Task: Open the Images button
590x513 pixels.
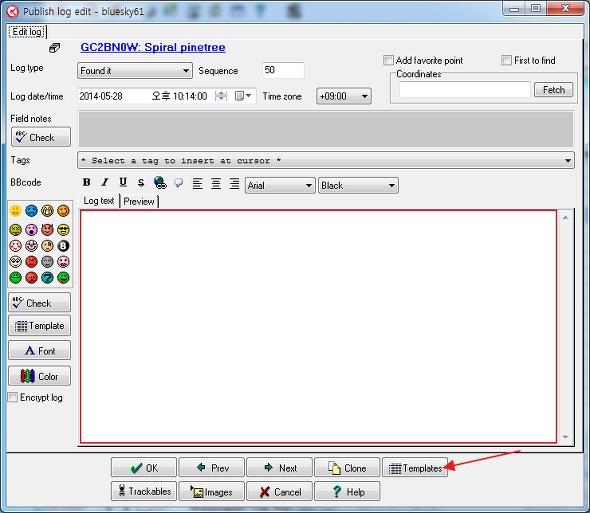Action: [211, 491]
